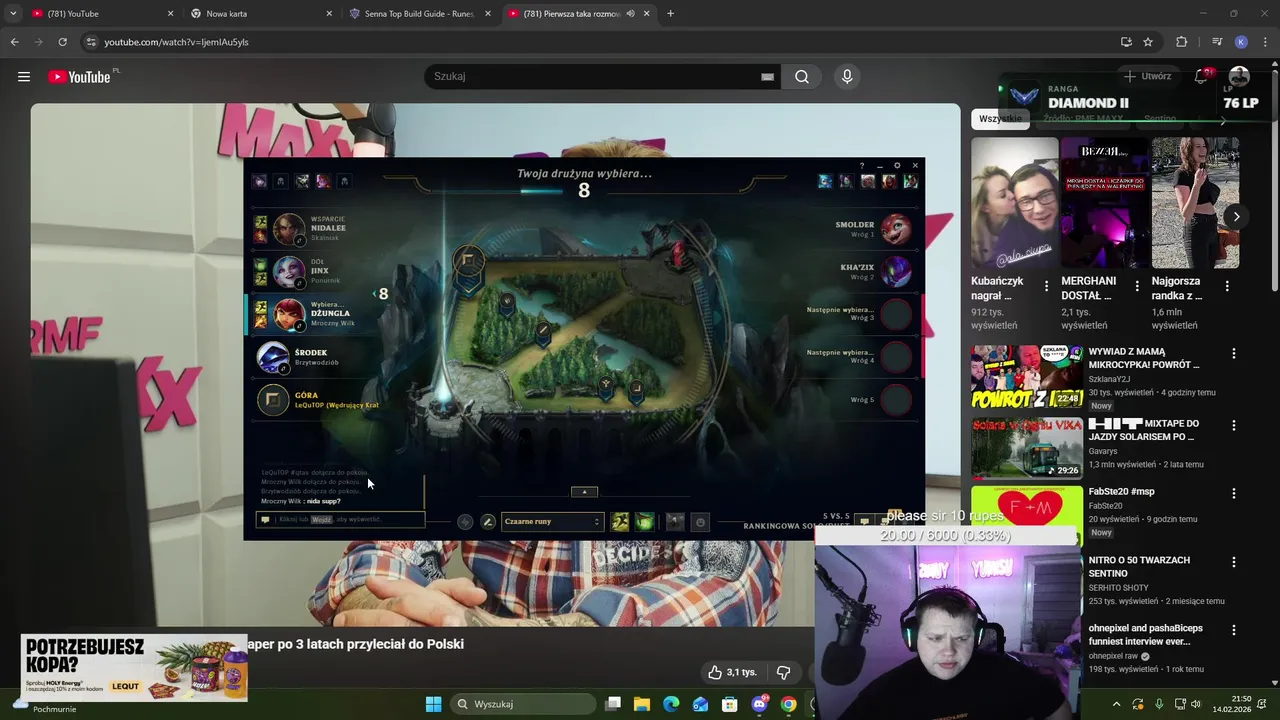
Task: Go back in browser history
Action: (14, 42)
